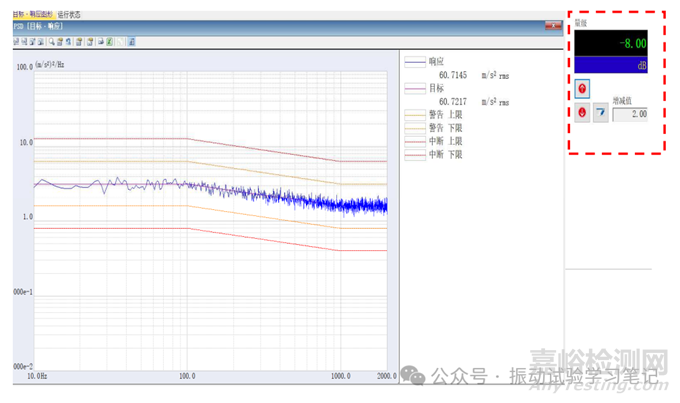This screenshot has height=403, width=680.
Task: Click the 目标 line swatch in legend
Action: click(x=415, y=88)
